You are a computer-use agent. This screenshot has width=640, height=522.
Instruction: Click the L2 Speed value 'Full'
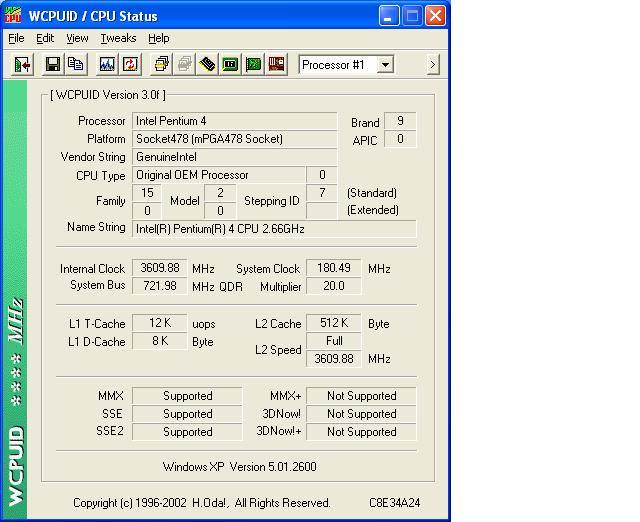click(333, 341)
